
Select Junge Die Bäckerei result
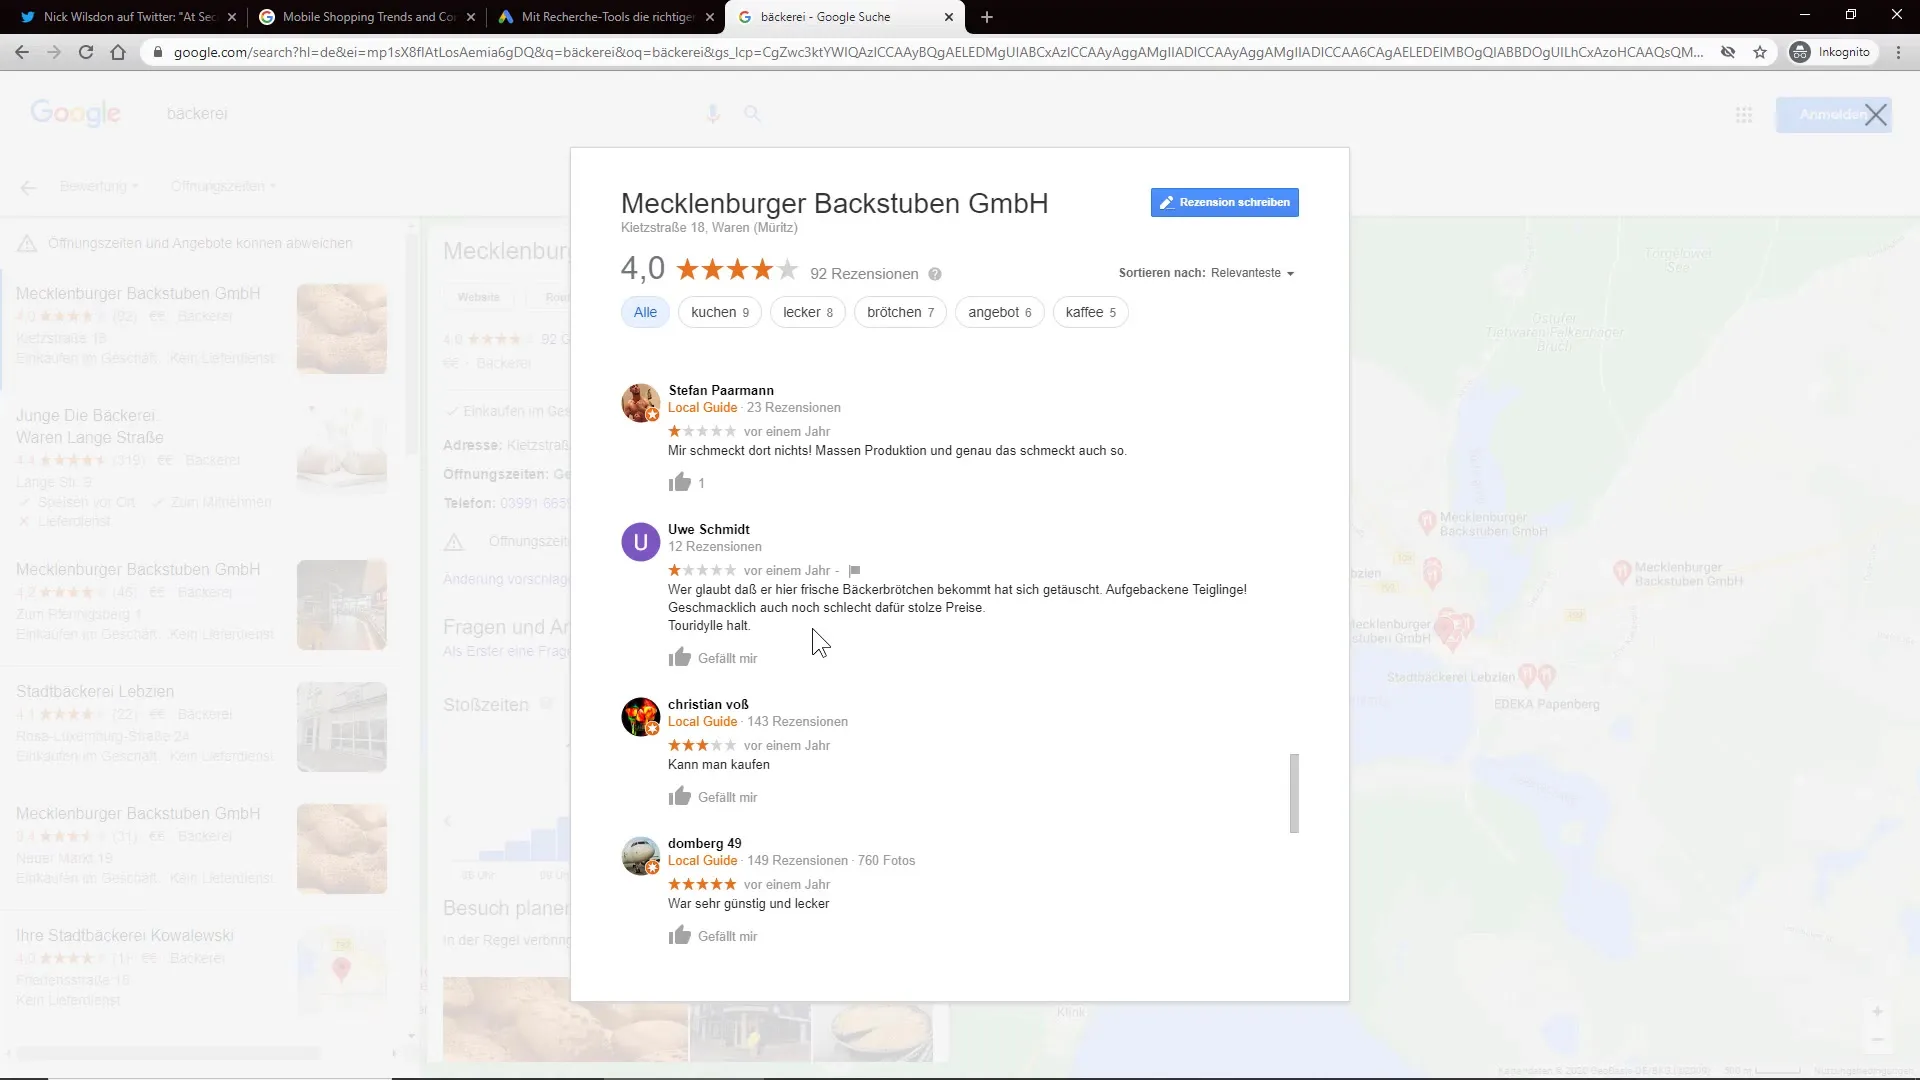pyautogui.click(x=200, y=466)
